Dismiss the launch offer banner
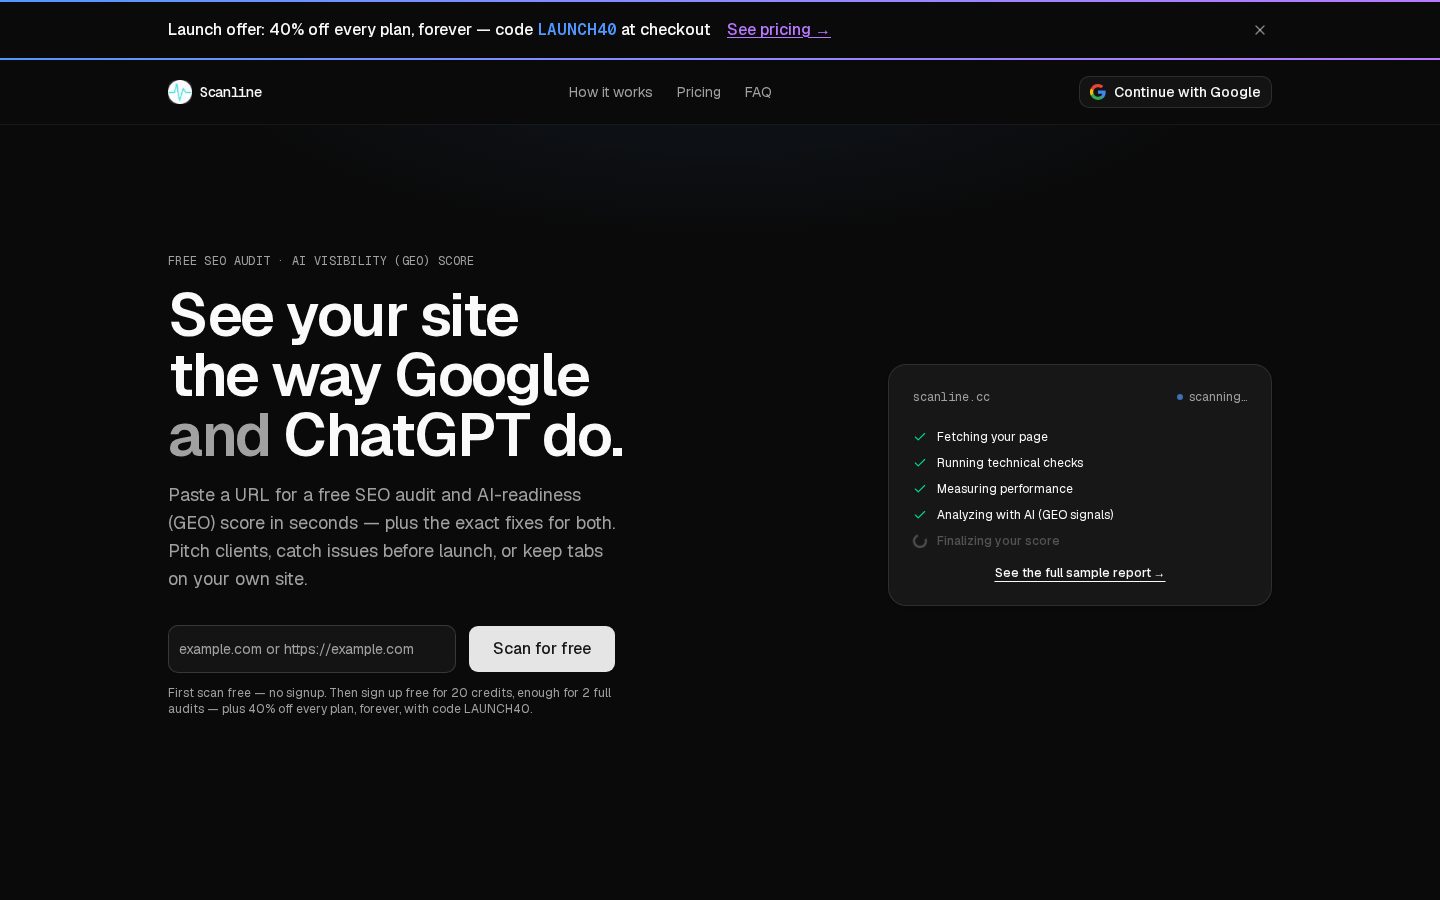The width and height of the screenshot is (1440, 900). click(x=1260, y=30)
